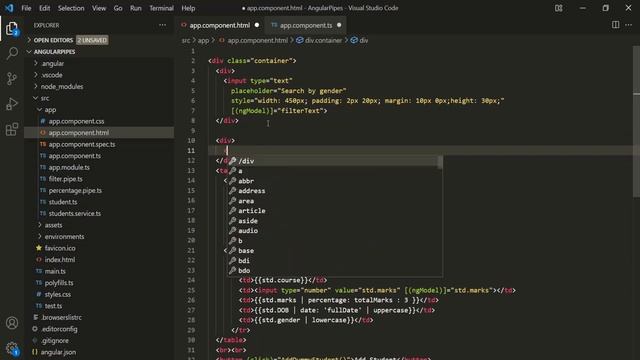
Task: Select app.component.html in the explorer
Action: coord(99,133)
